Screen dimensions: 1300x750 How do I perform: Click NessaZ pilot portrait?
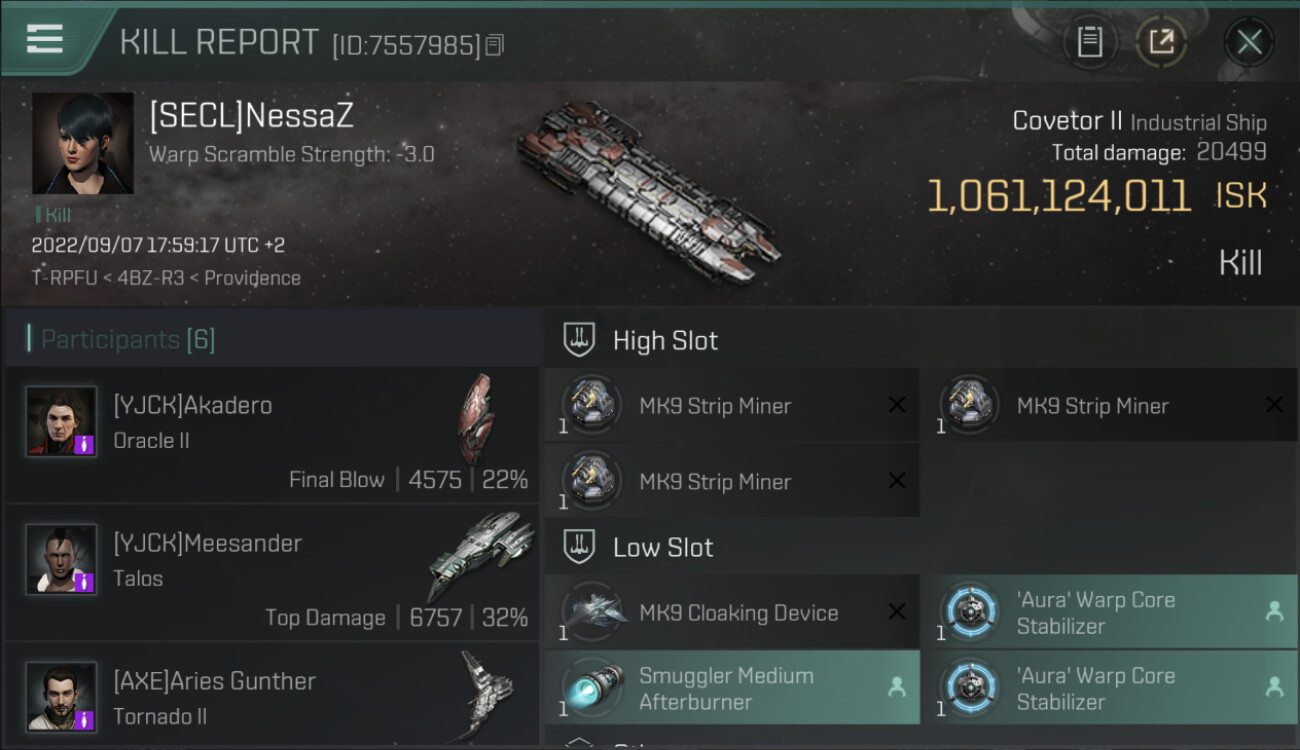pos(83,143)
